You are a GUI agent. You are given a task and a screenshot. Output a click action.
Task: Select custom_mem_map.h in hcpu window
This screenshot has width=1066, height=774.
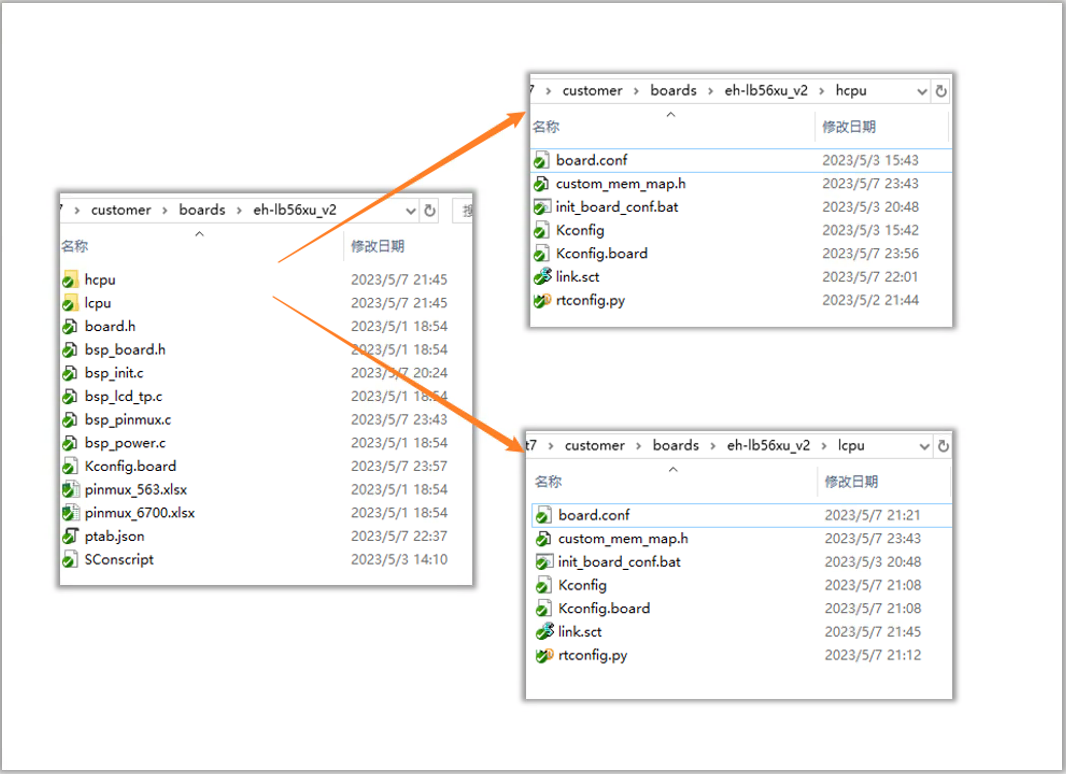pyautogui.click(x=621, y=183)
